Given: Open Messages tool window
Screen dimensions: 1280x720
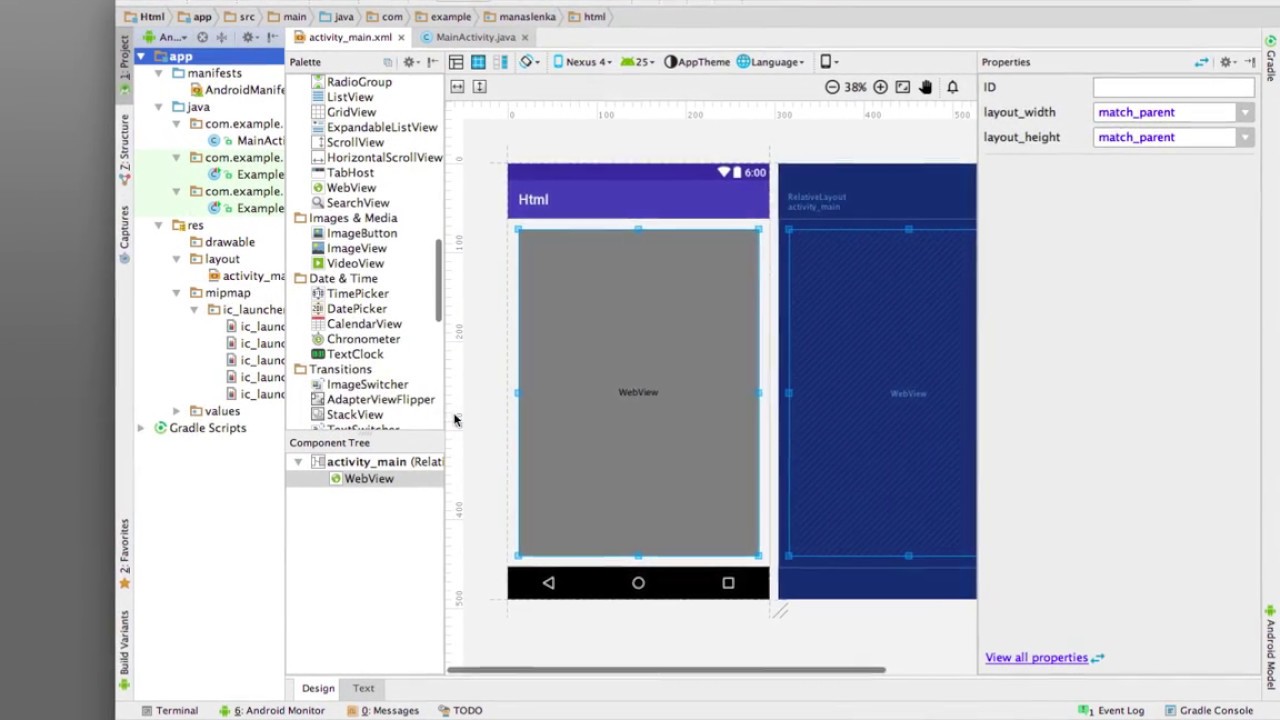Looking at the screenshot, I should click(383, 710).
